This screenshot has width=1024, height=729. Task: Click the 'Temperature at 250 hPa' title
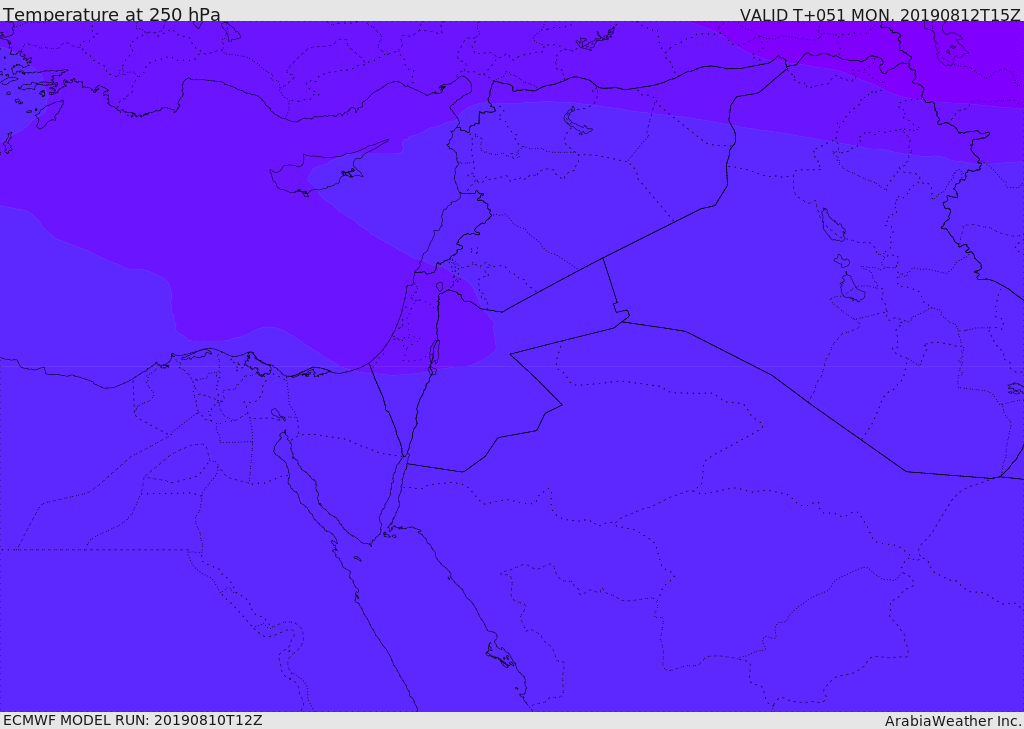(112, 14)
